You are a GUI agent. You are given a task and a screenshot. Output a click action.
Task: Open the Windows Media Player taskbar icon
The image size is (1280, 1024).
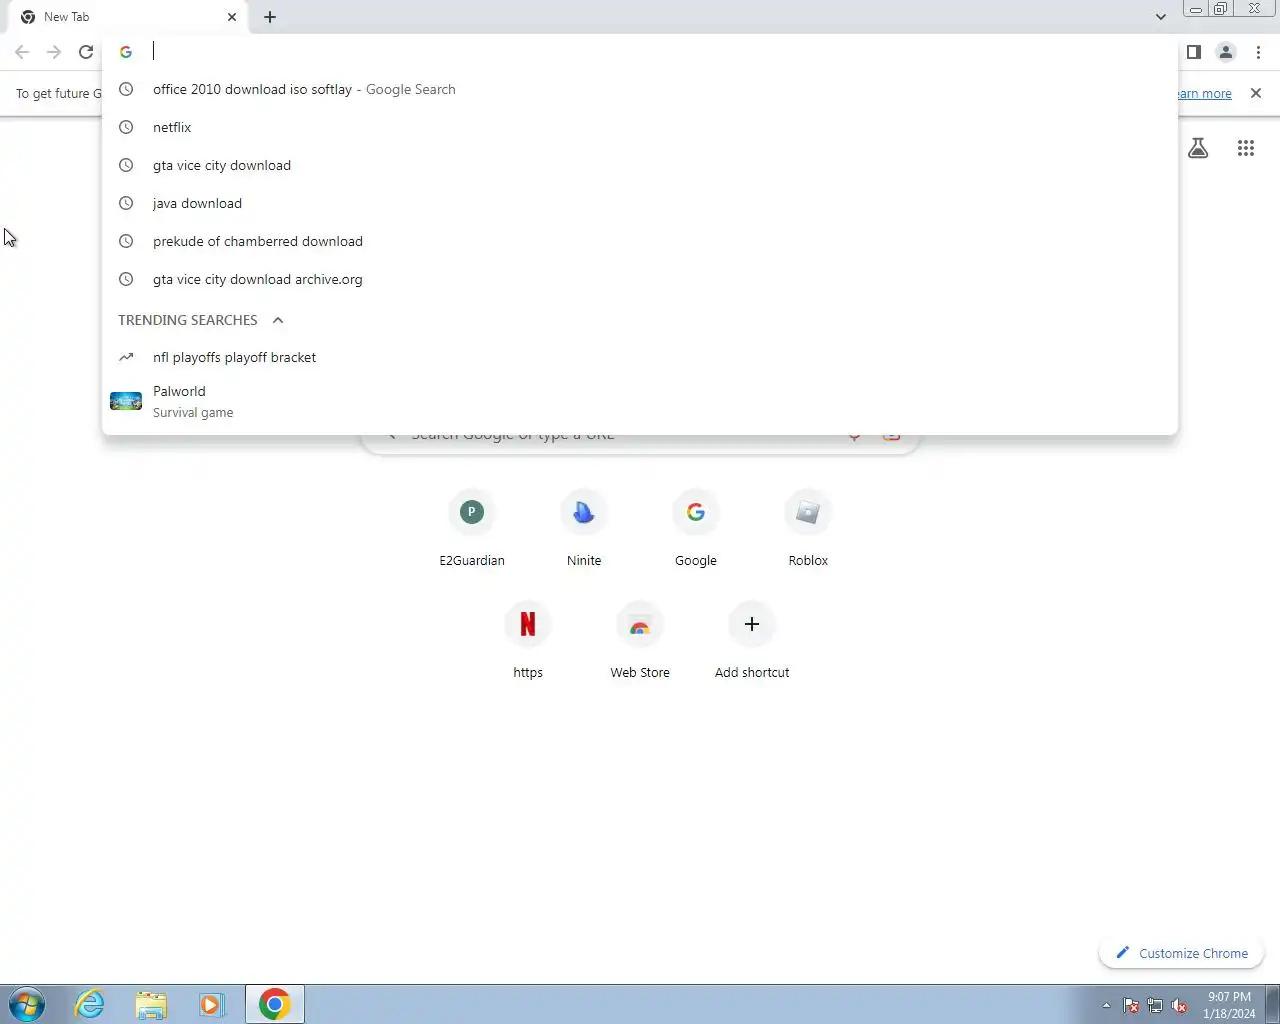tap(212, 1004)
